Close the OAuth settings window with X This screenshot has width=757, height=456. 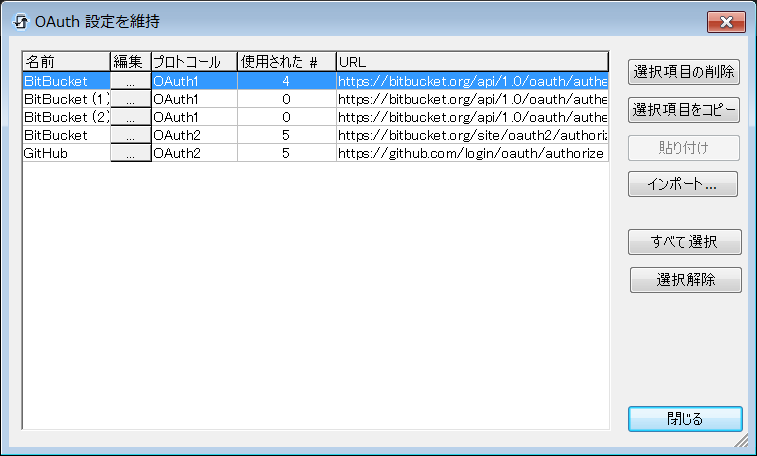click(726, 22)
